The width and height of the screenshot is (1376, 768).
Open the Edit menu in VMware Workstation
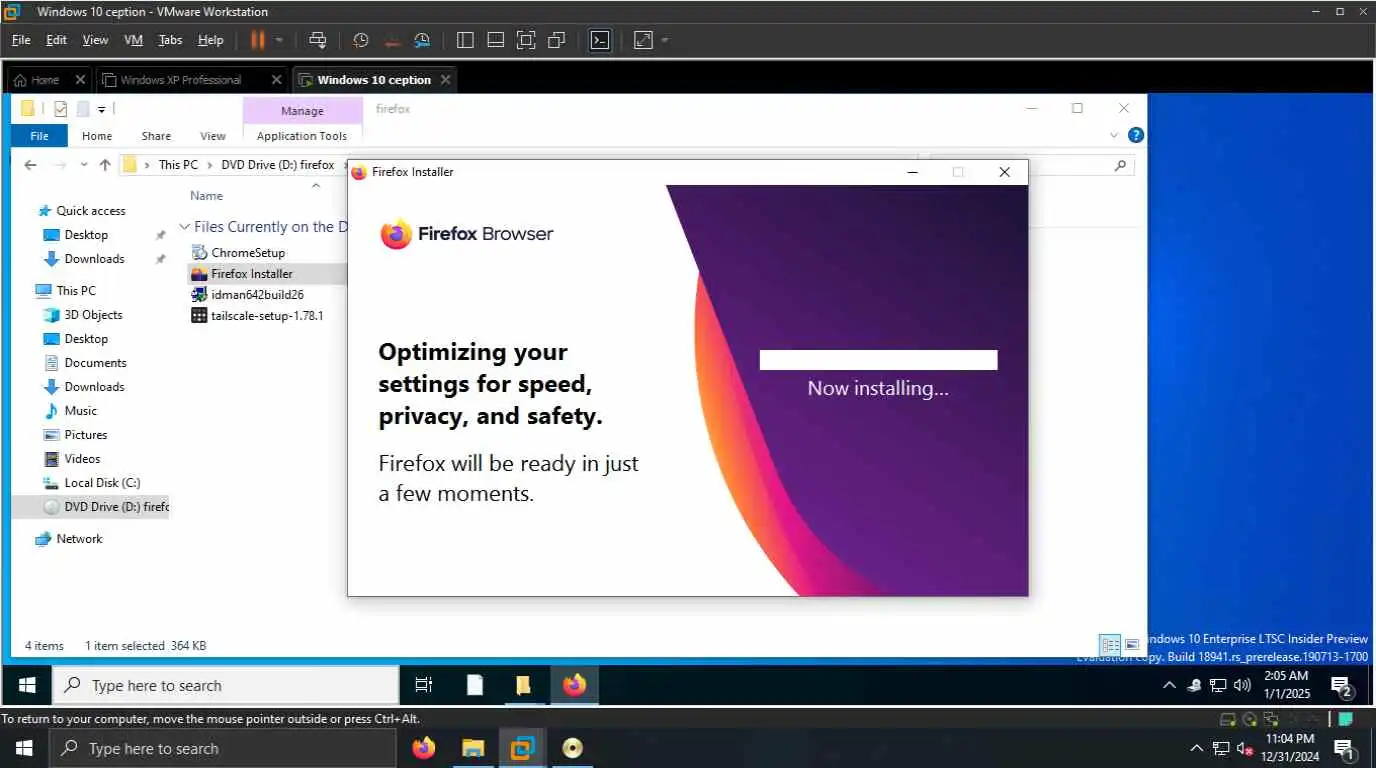tap(56, 40)
